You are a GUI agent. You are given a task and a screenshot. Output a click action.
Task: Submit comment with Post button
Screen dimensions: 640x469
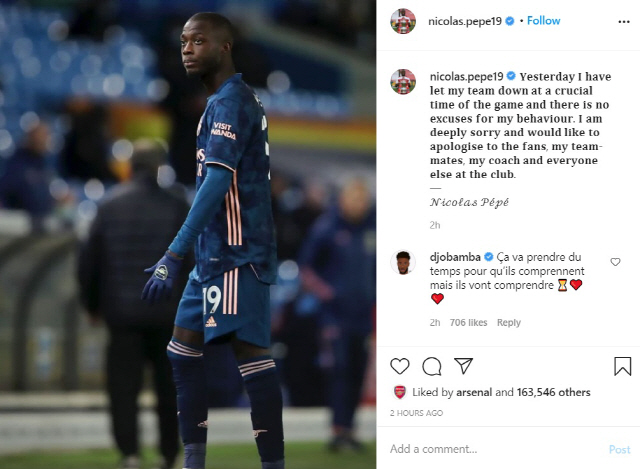[x=620, y=449]
